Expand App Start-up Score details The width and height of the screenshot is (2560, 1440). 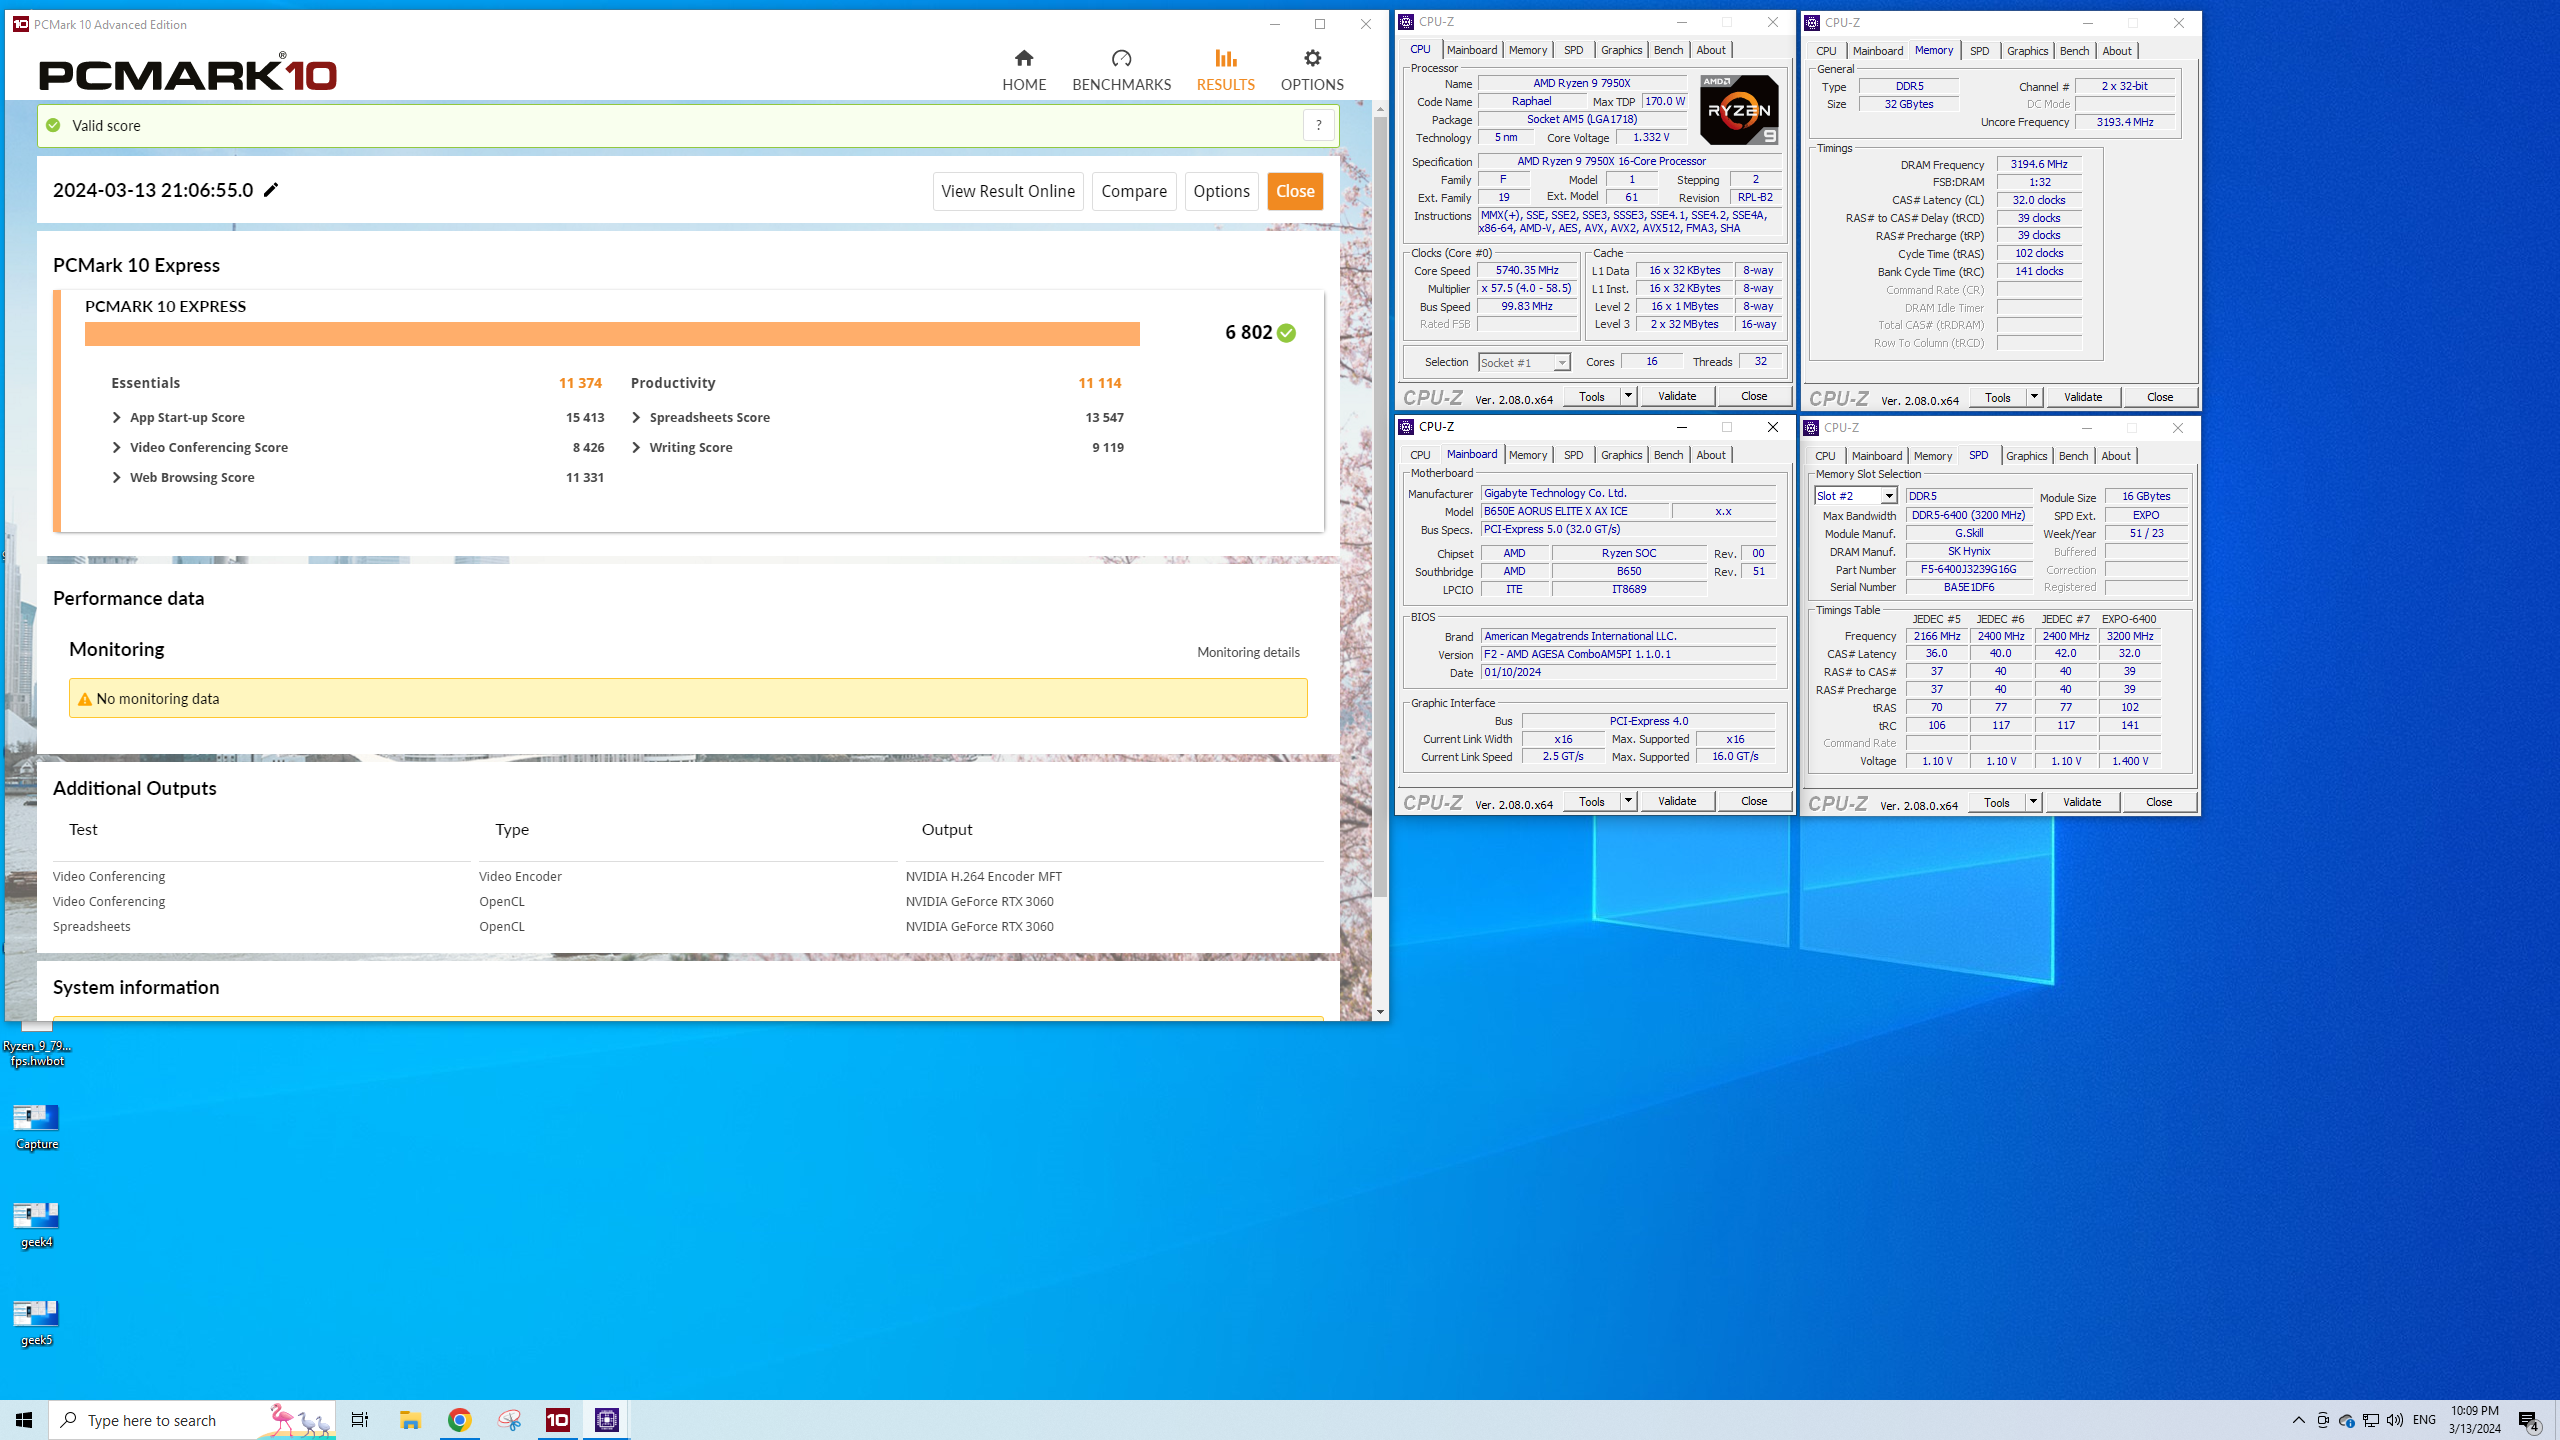click(x=117, y=418)
